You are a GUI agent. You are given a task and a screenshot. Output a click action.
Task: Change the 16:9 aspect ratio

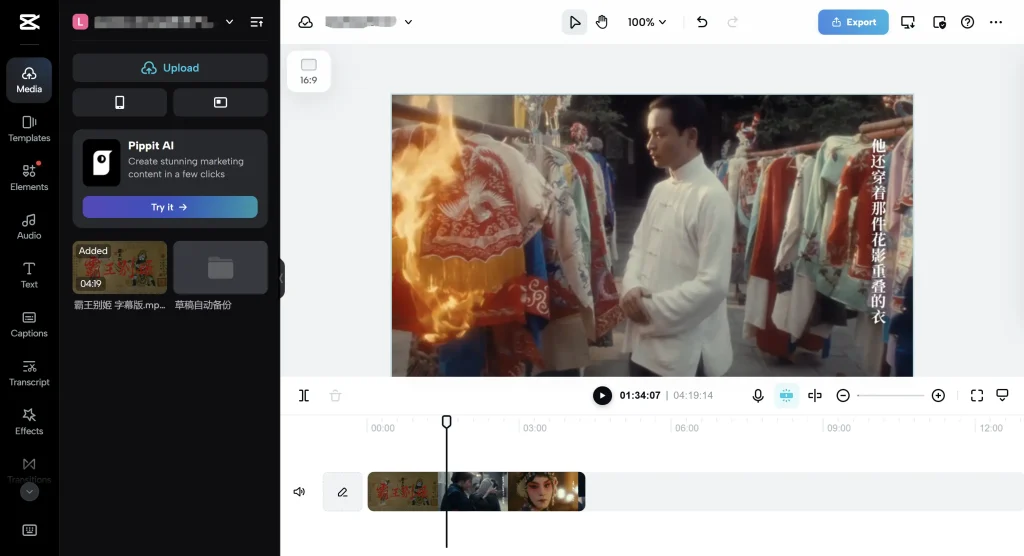[308, 71]
